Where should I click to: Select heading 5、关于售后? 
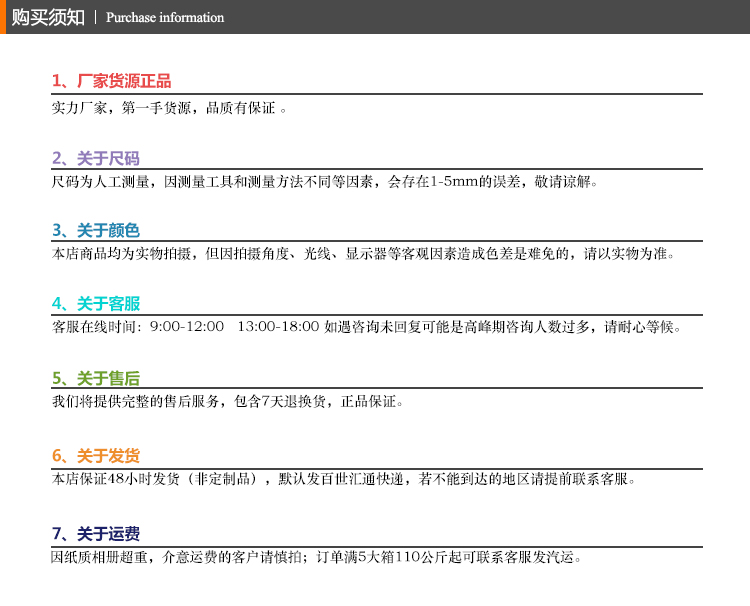96,378
